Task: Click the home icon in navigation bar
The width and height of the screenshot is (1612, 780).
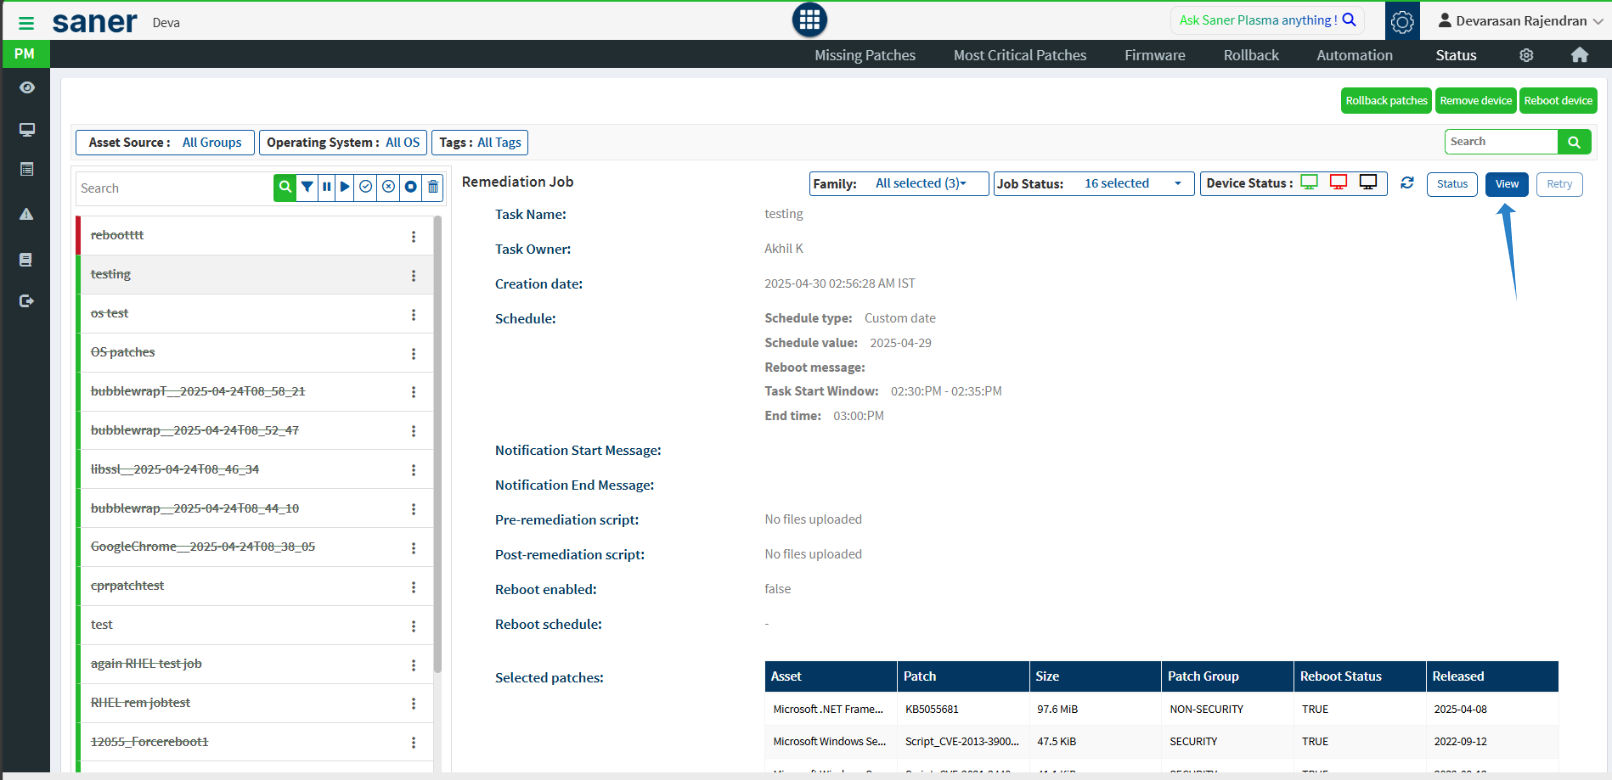Action: coord(1580,55)
